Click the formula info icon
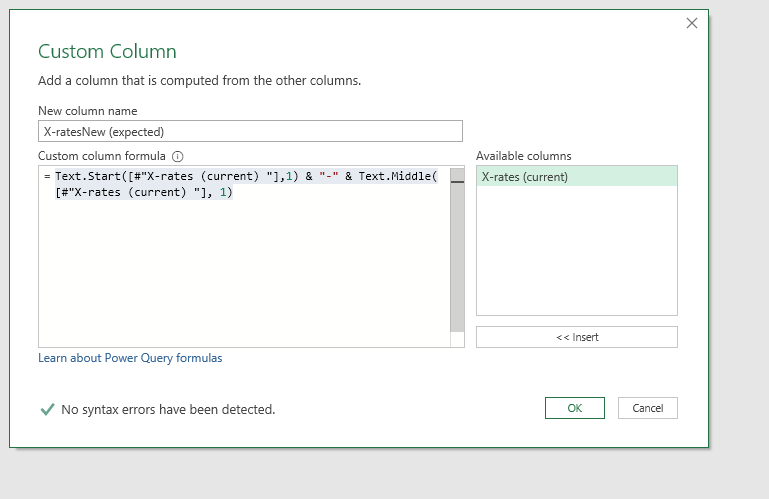 tap(178, 157)
